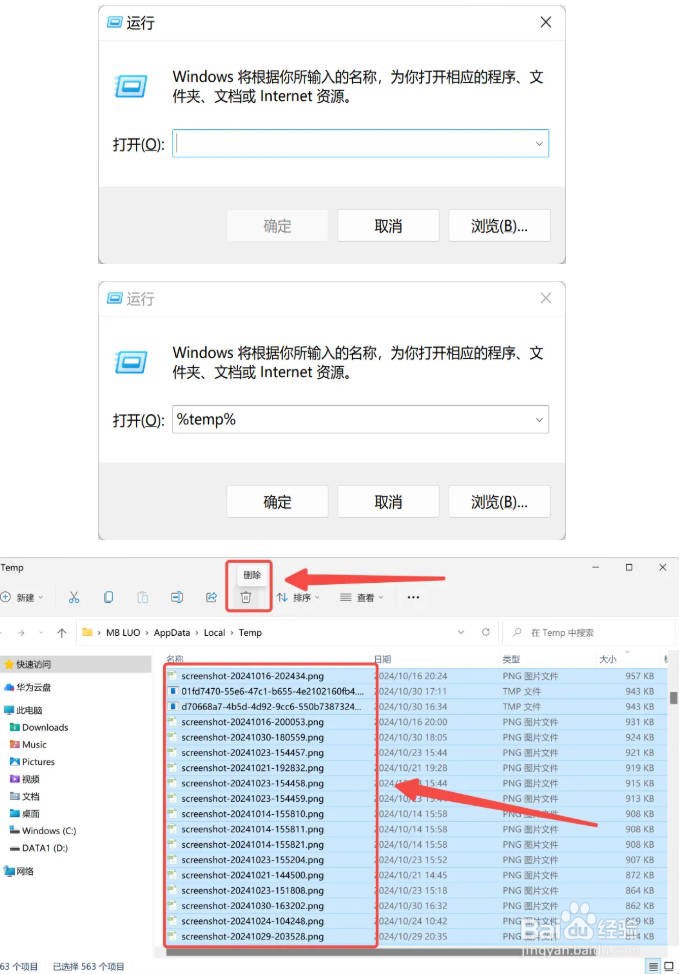The height and width of the screenshot is (974, 679).
Task: Switch to large thumbnails view icon in the status bar
Action: pos(669,967)
